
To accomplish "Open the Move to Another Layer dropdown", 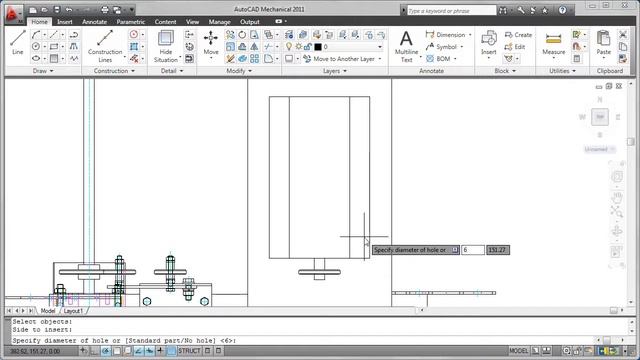I will coord(380,59).
